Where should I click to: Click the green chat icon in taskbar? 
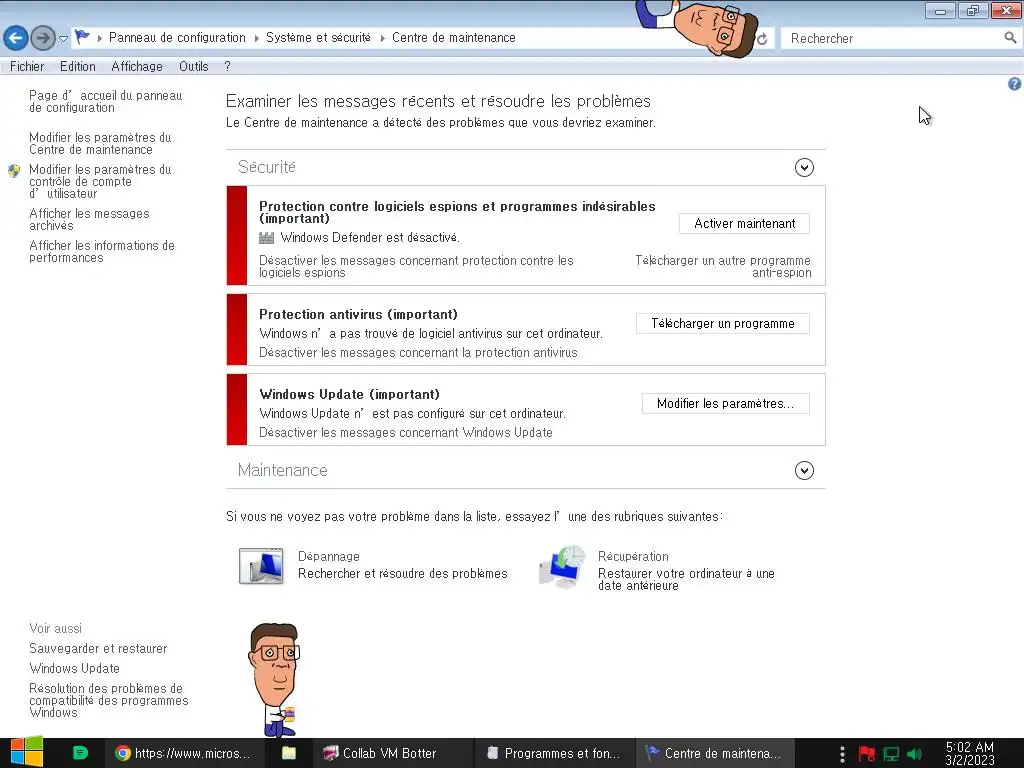[x=80, y=753]
